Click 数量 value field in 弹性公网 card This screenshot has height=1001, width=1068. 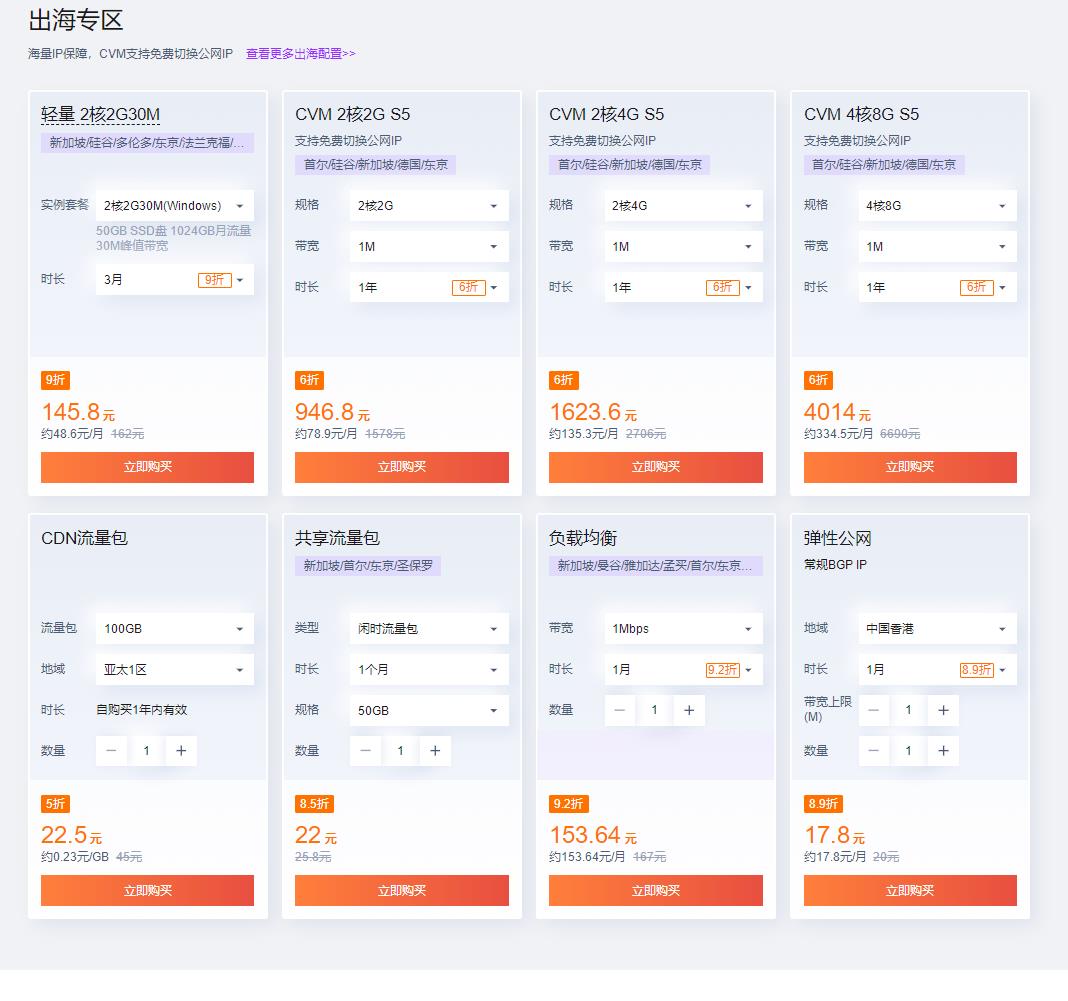pyautogui.click(x=909, y=750)
